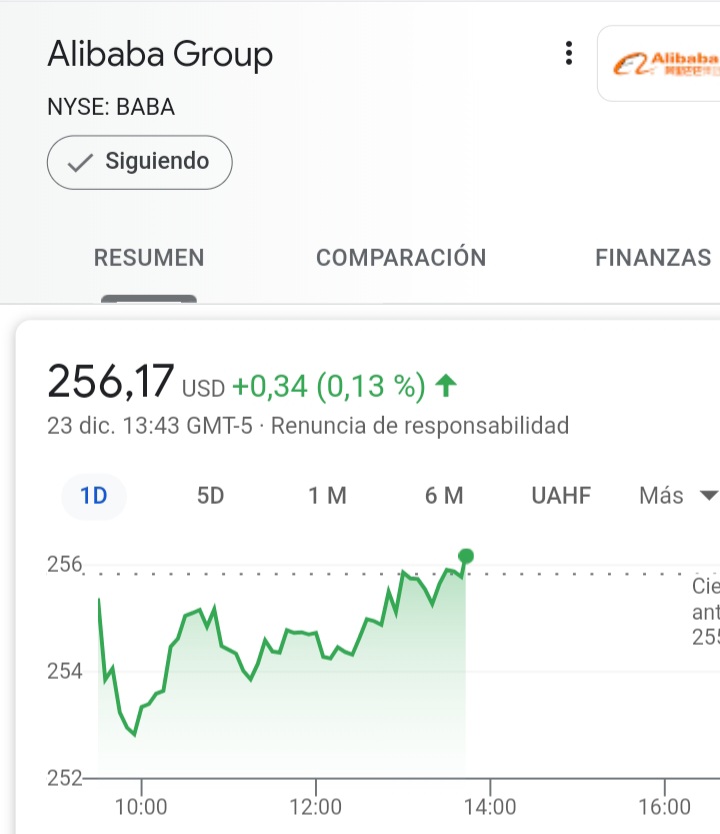Viewport: 720px width, 834px height.
Task: Click the Alibaba Group title
Action: point(160,55)
